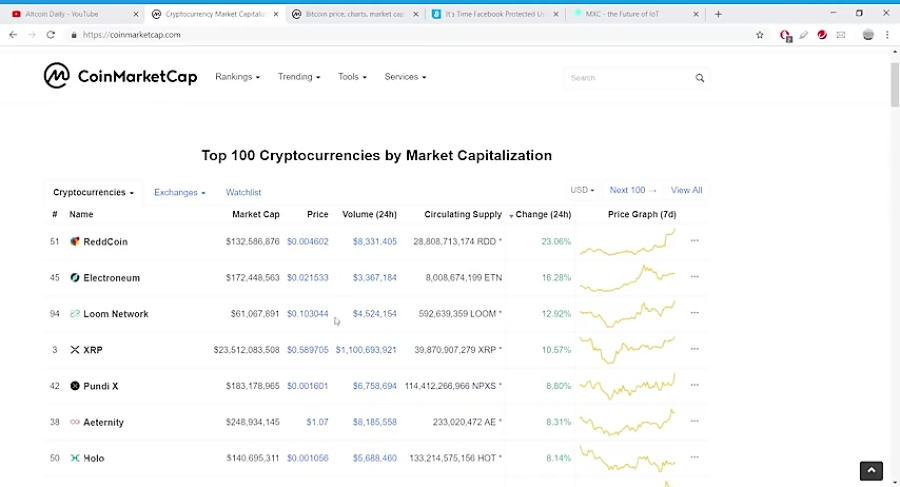Click the View All link

click(686, 190)
